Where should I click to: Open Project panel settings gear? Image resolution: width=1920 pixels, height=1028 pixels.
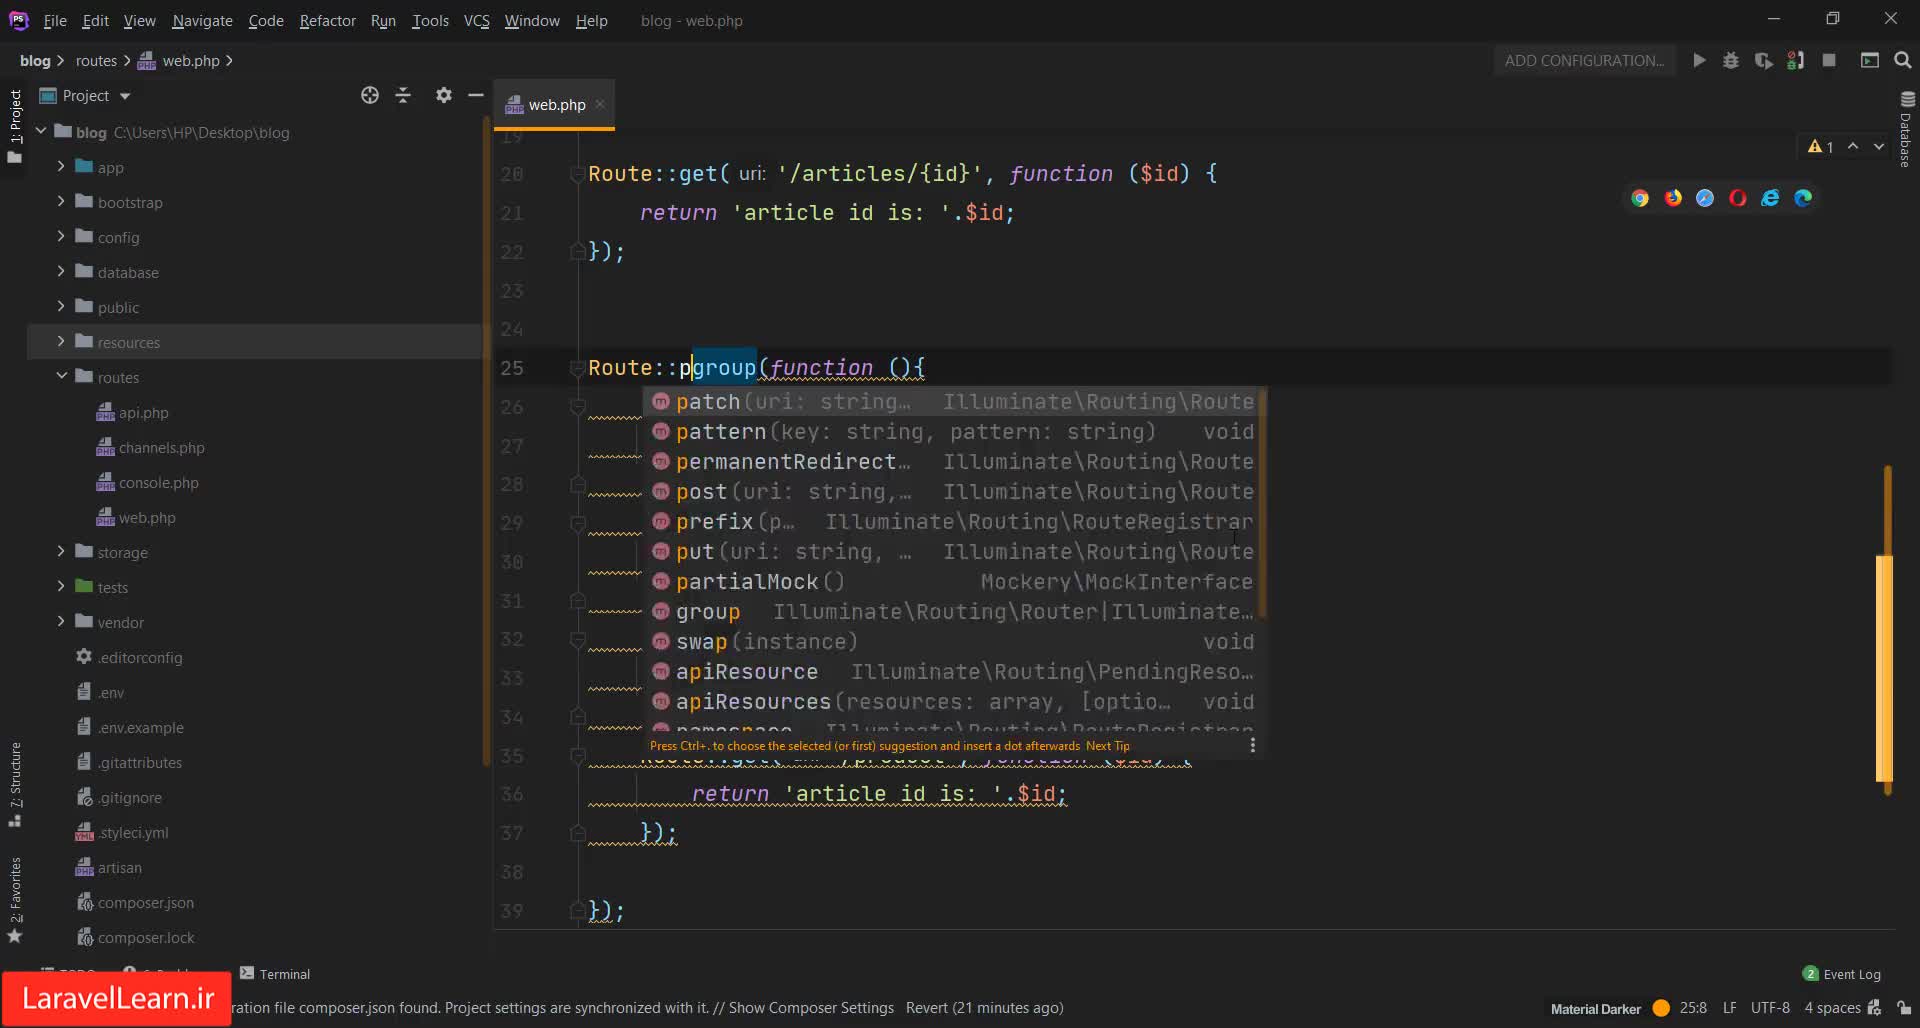click(x=444, y=95)
